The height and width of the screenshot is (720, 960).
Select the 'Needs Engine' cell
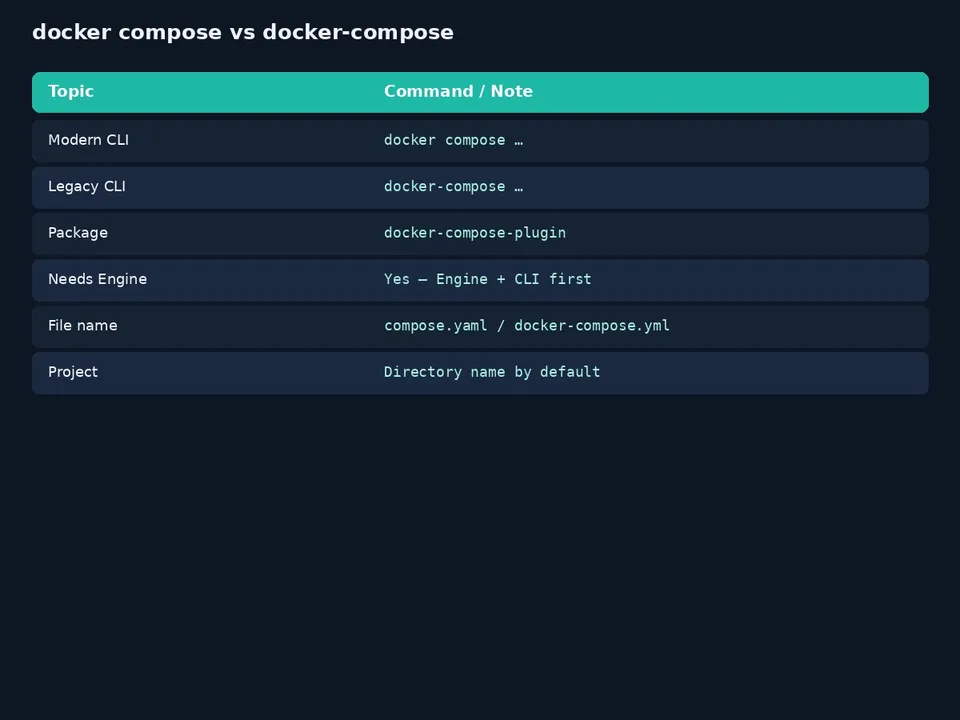tap(97, 279)
